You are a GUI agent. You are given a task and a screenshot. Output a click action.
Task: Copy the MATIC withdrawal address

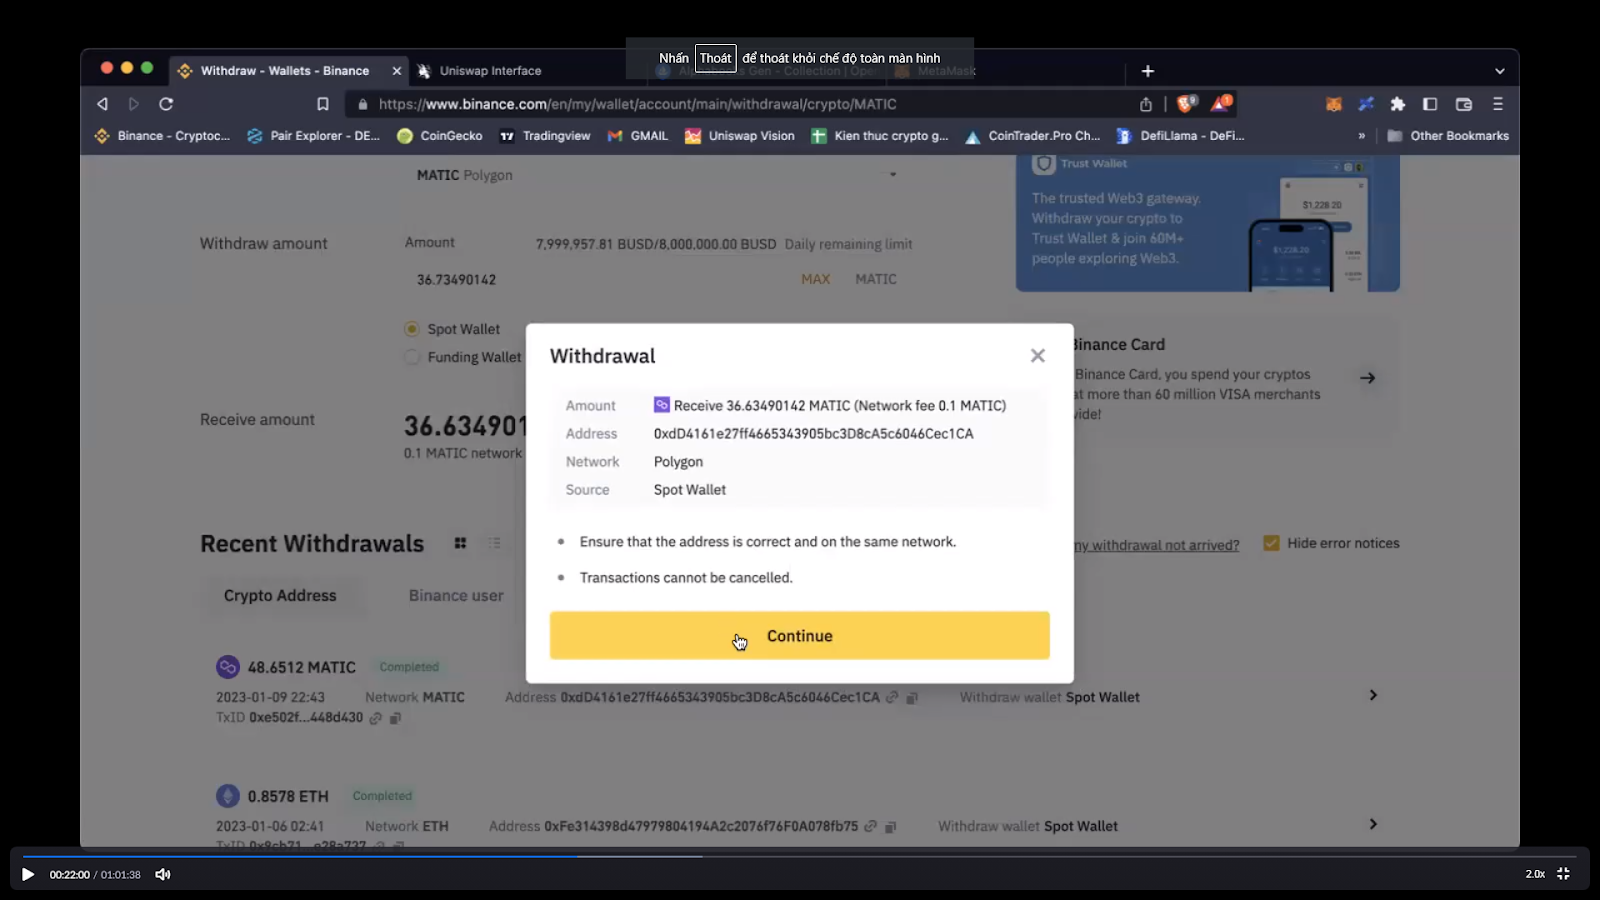click(x=912, y=697)
